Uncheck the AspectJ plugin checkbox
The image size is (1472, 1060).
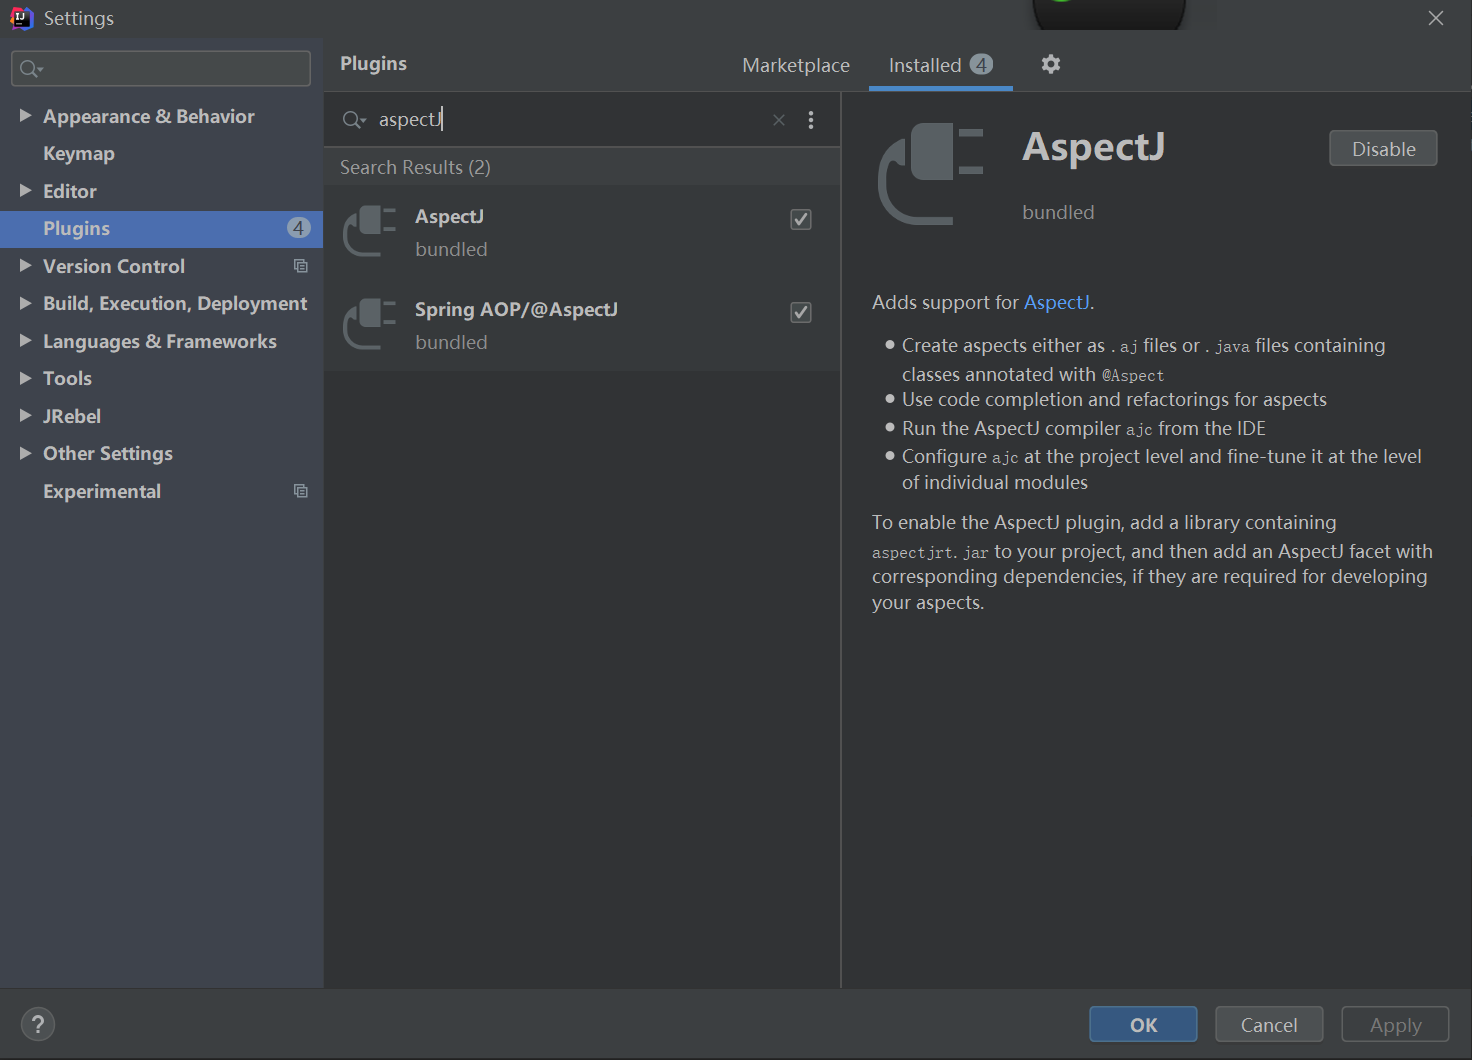[801, 219]
